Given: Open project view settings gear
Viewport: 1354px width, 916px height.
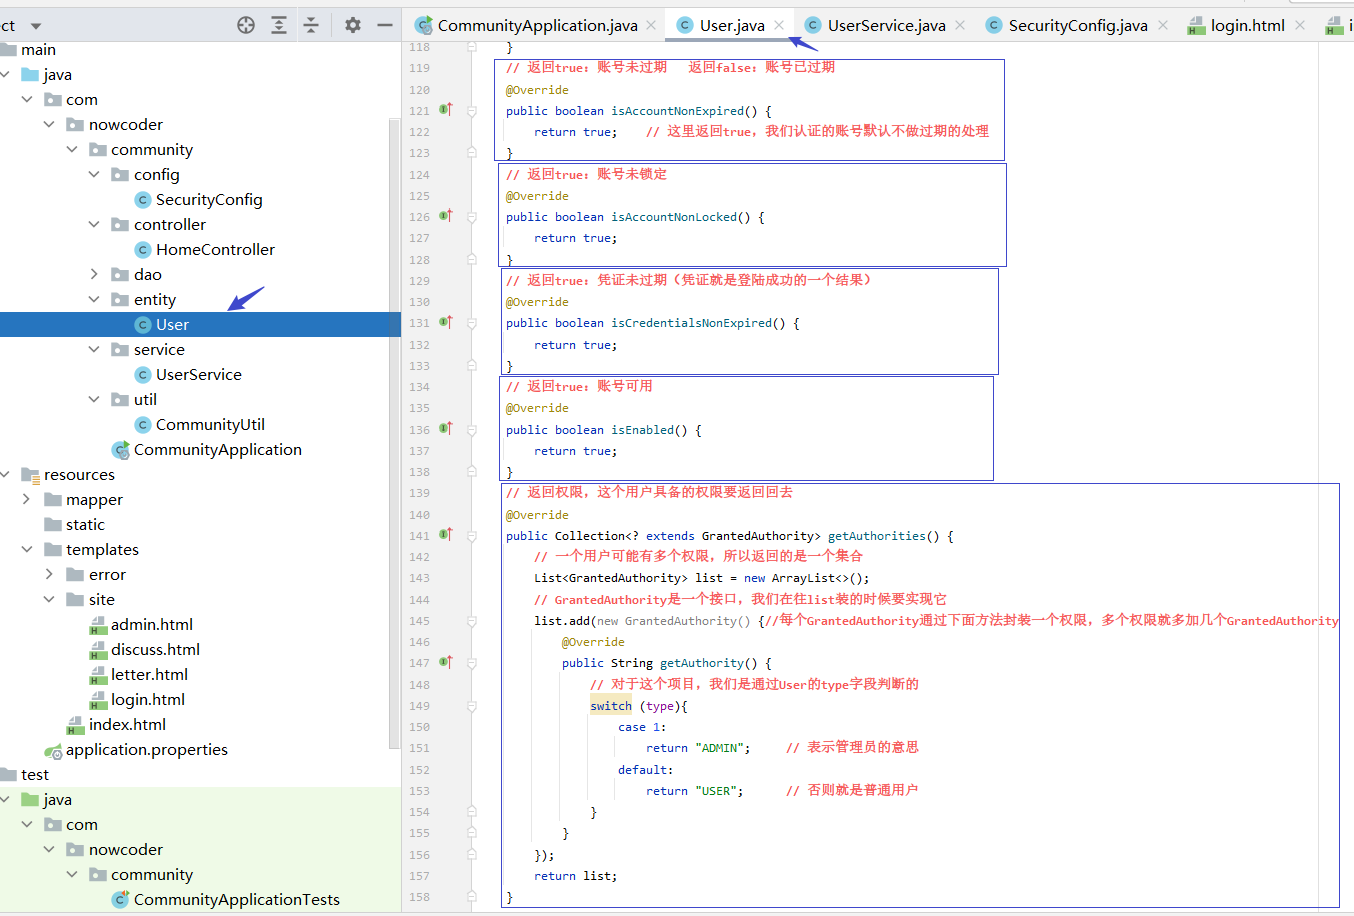Looking at the screenshot, I should pyautogui.click(x=353, y=25).
